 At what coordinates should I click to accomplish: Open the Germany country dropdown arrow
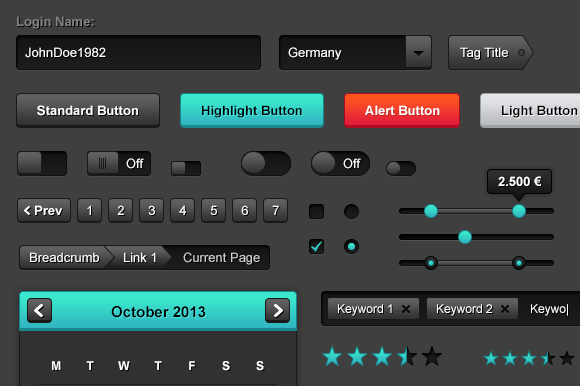point(418,53)
